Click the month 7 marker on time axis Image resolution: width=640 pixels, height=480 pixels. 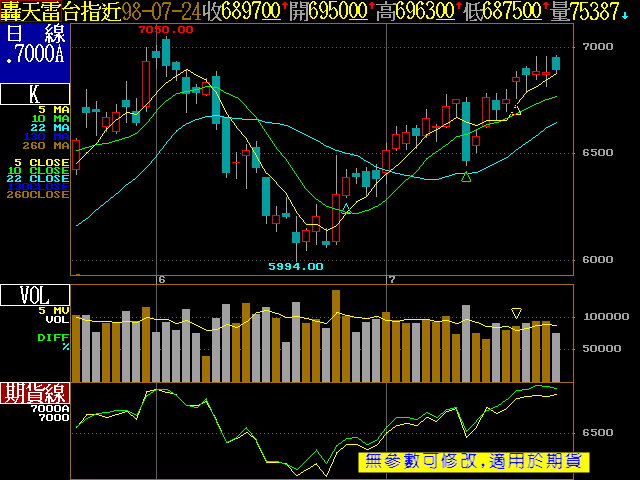pos(393,280)
